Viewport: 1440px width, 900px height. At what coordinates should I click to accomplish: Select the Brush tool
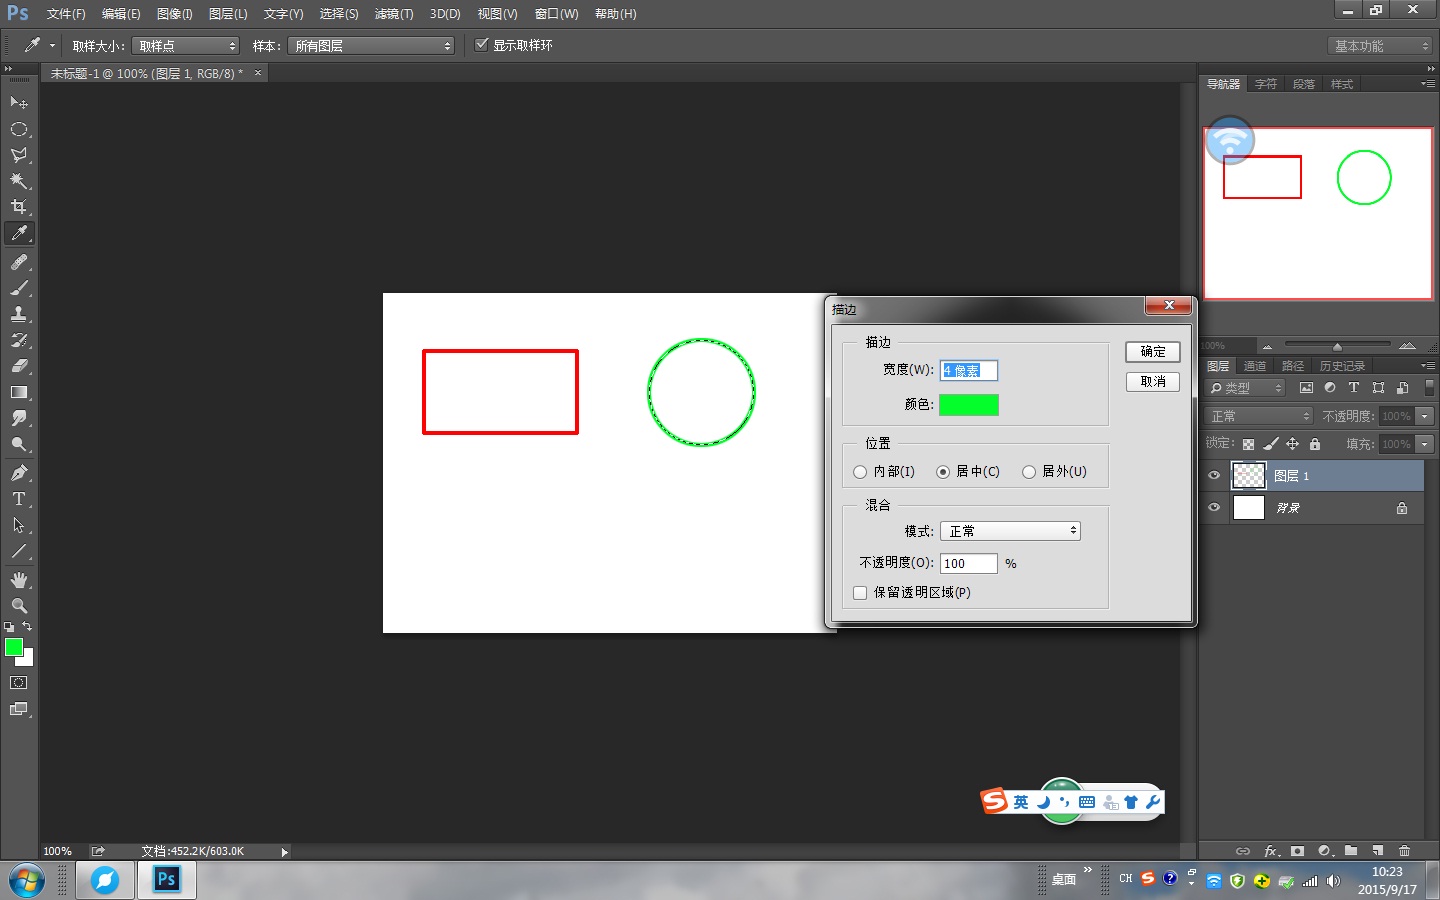click(x=19, y=288)
